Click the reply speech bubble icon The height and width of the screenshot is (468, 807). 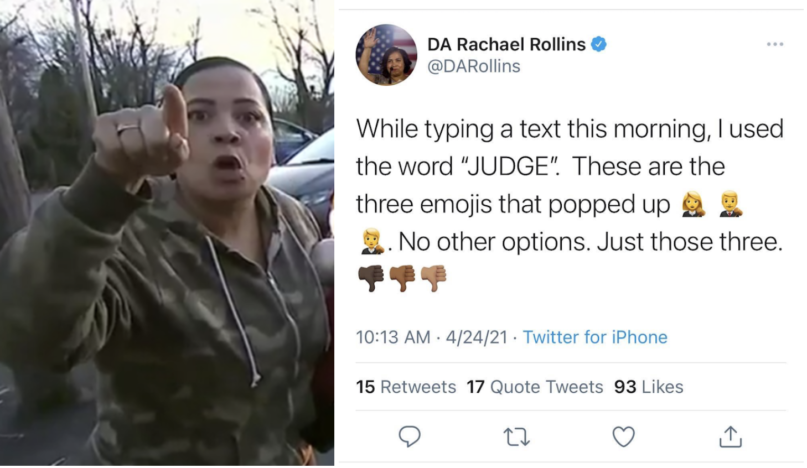(x=410, y=437)
